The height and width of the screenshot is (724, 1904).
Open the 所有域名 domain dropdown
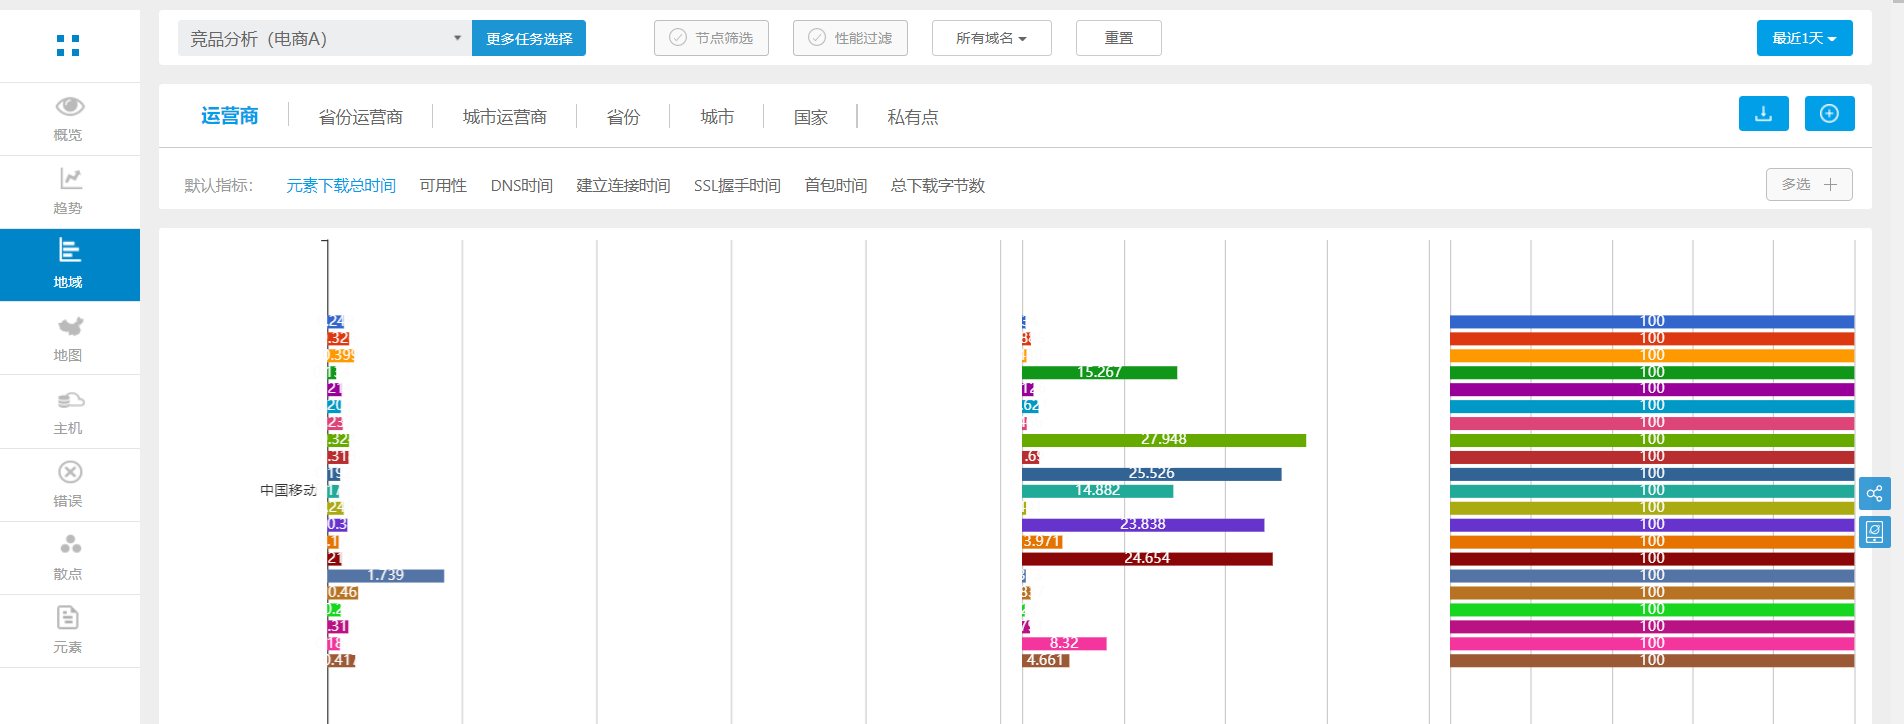(991, 38)
